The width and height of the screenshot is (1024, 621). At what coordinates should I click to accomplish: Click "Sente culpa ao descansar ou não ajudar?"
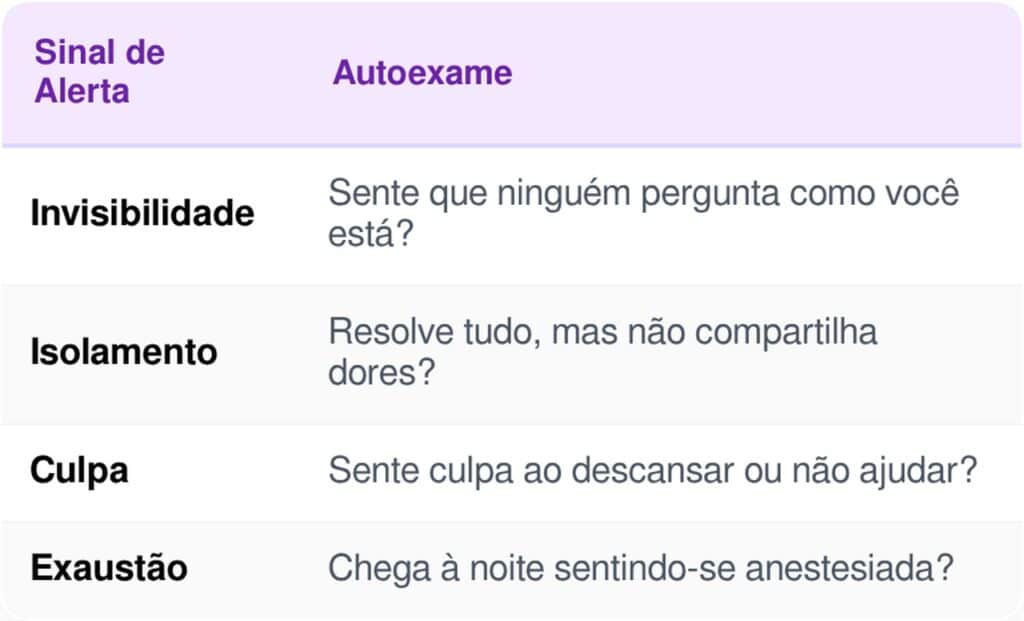click(652, 470)
